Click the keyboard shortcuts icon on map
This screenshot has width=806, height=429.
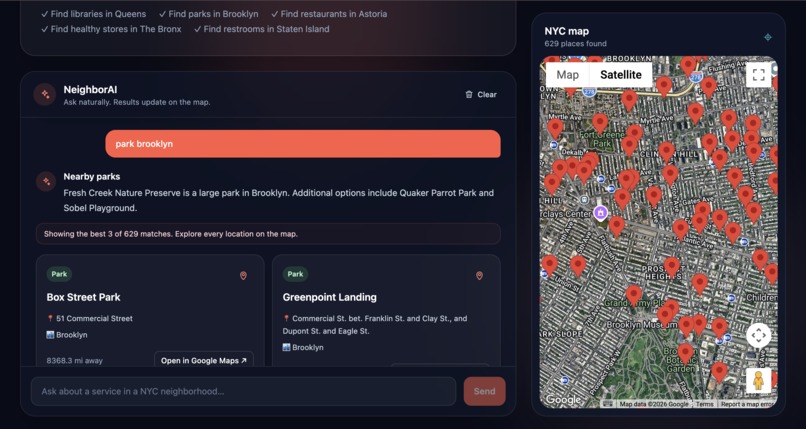[608, 404]
